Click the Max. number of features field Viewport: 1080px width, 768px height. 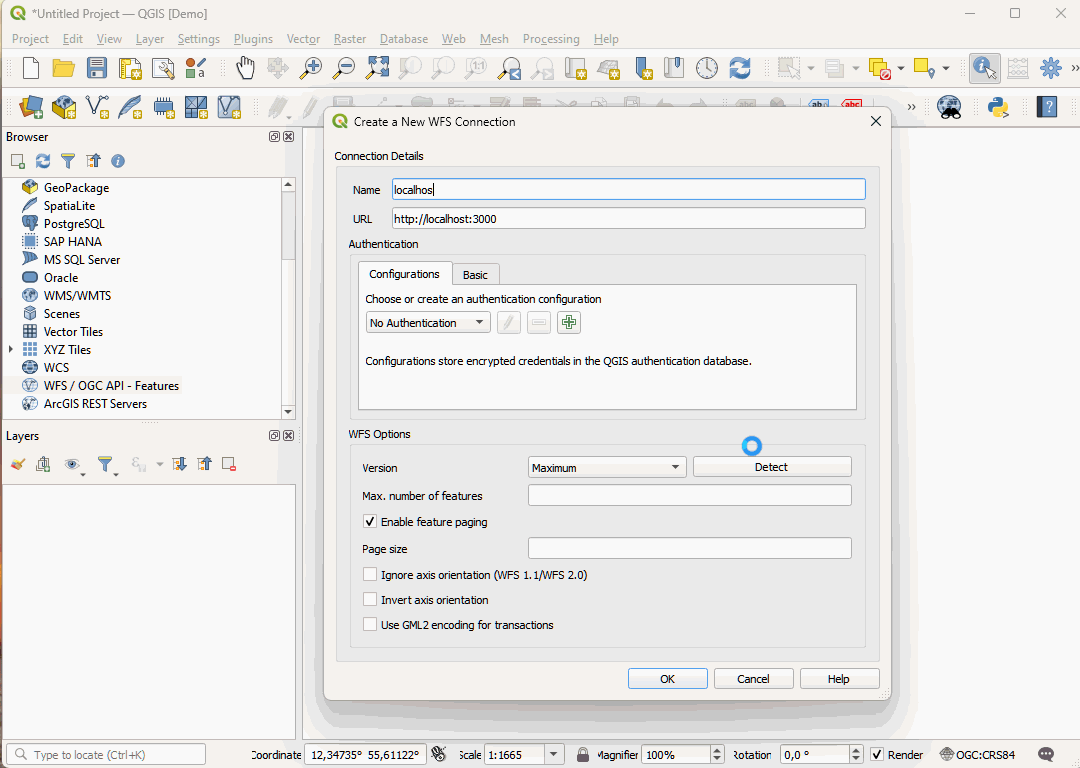point(689,495)
